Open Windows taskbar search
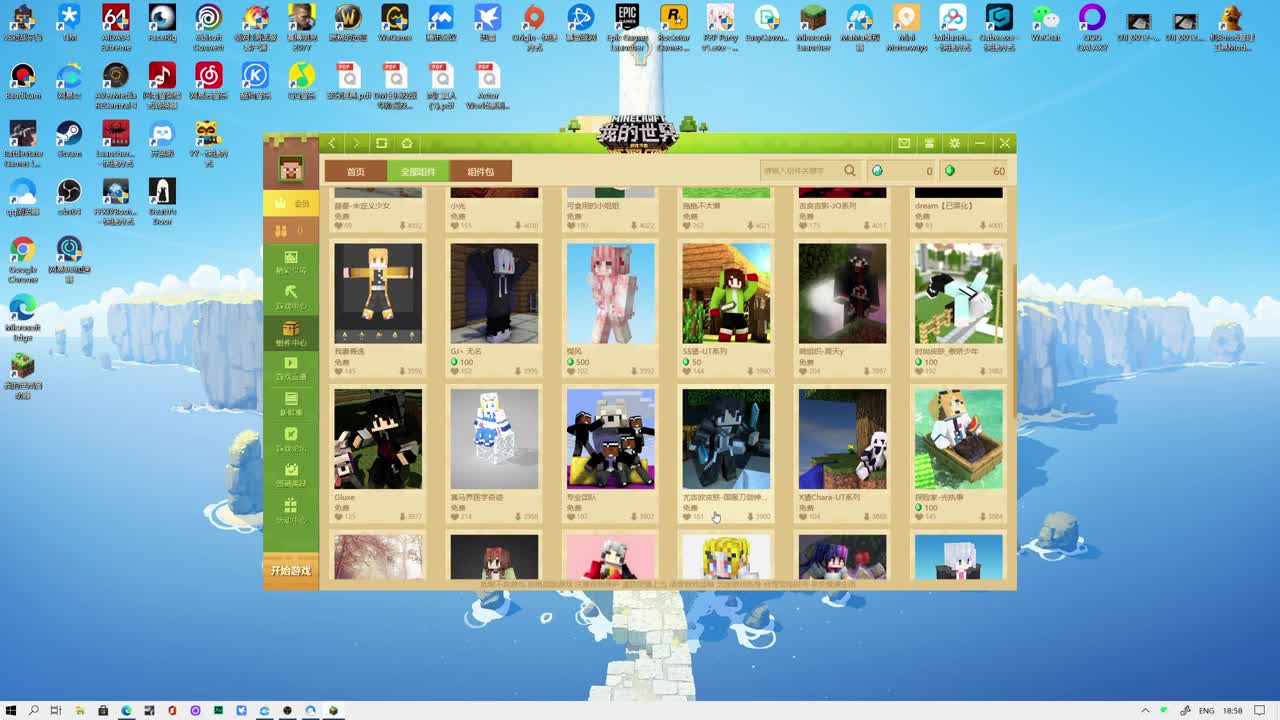The width and height of the screenshot is (1280, 720). click(x=33, y=710)
